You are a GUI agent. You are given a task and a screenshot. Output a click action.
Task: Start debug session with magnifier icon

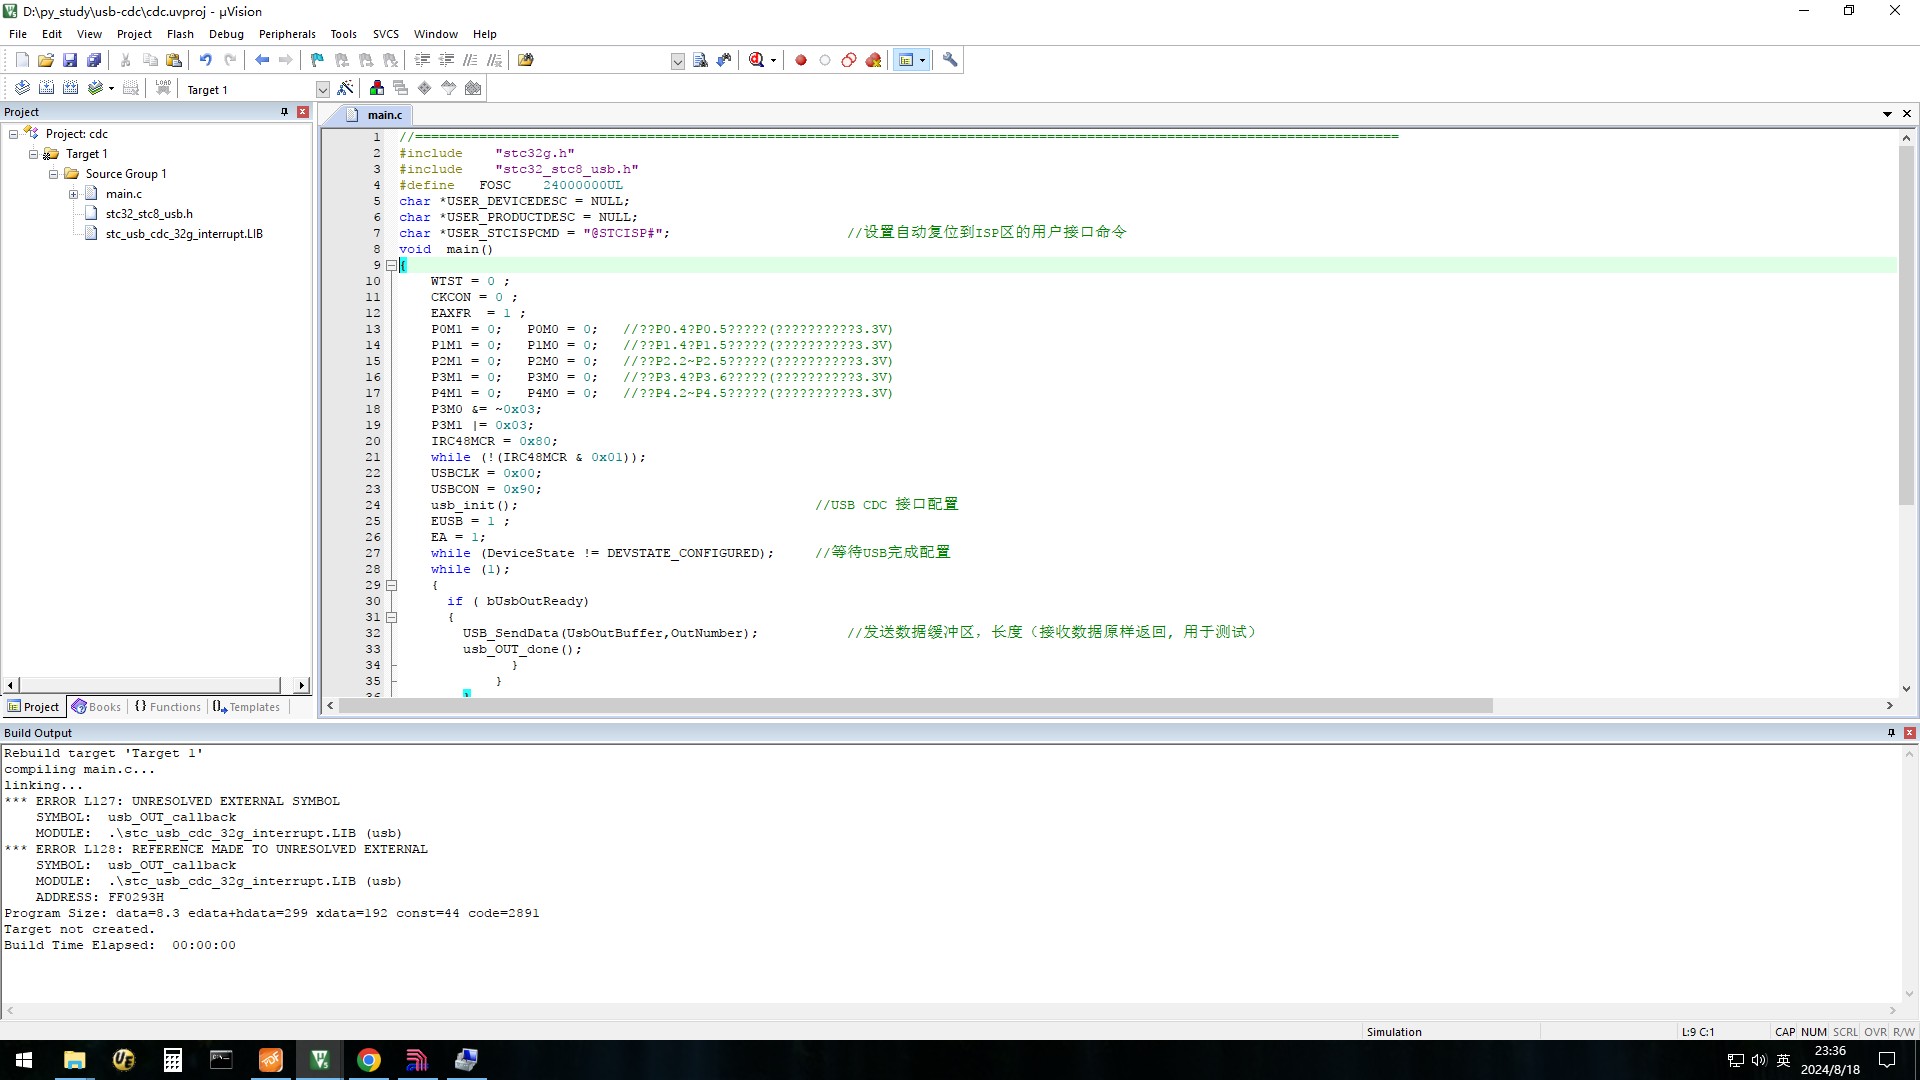[757, 60]
